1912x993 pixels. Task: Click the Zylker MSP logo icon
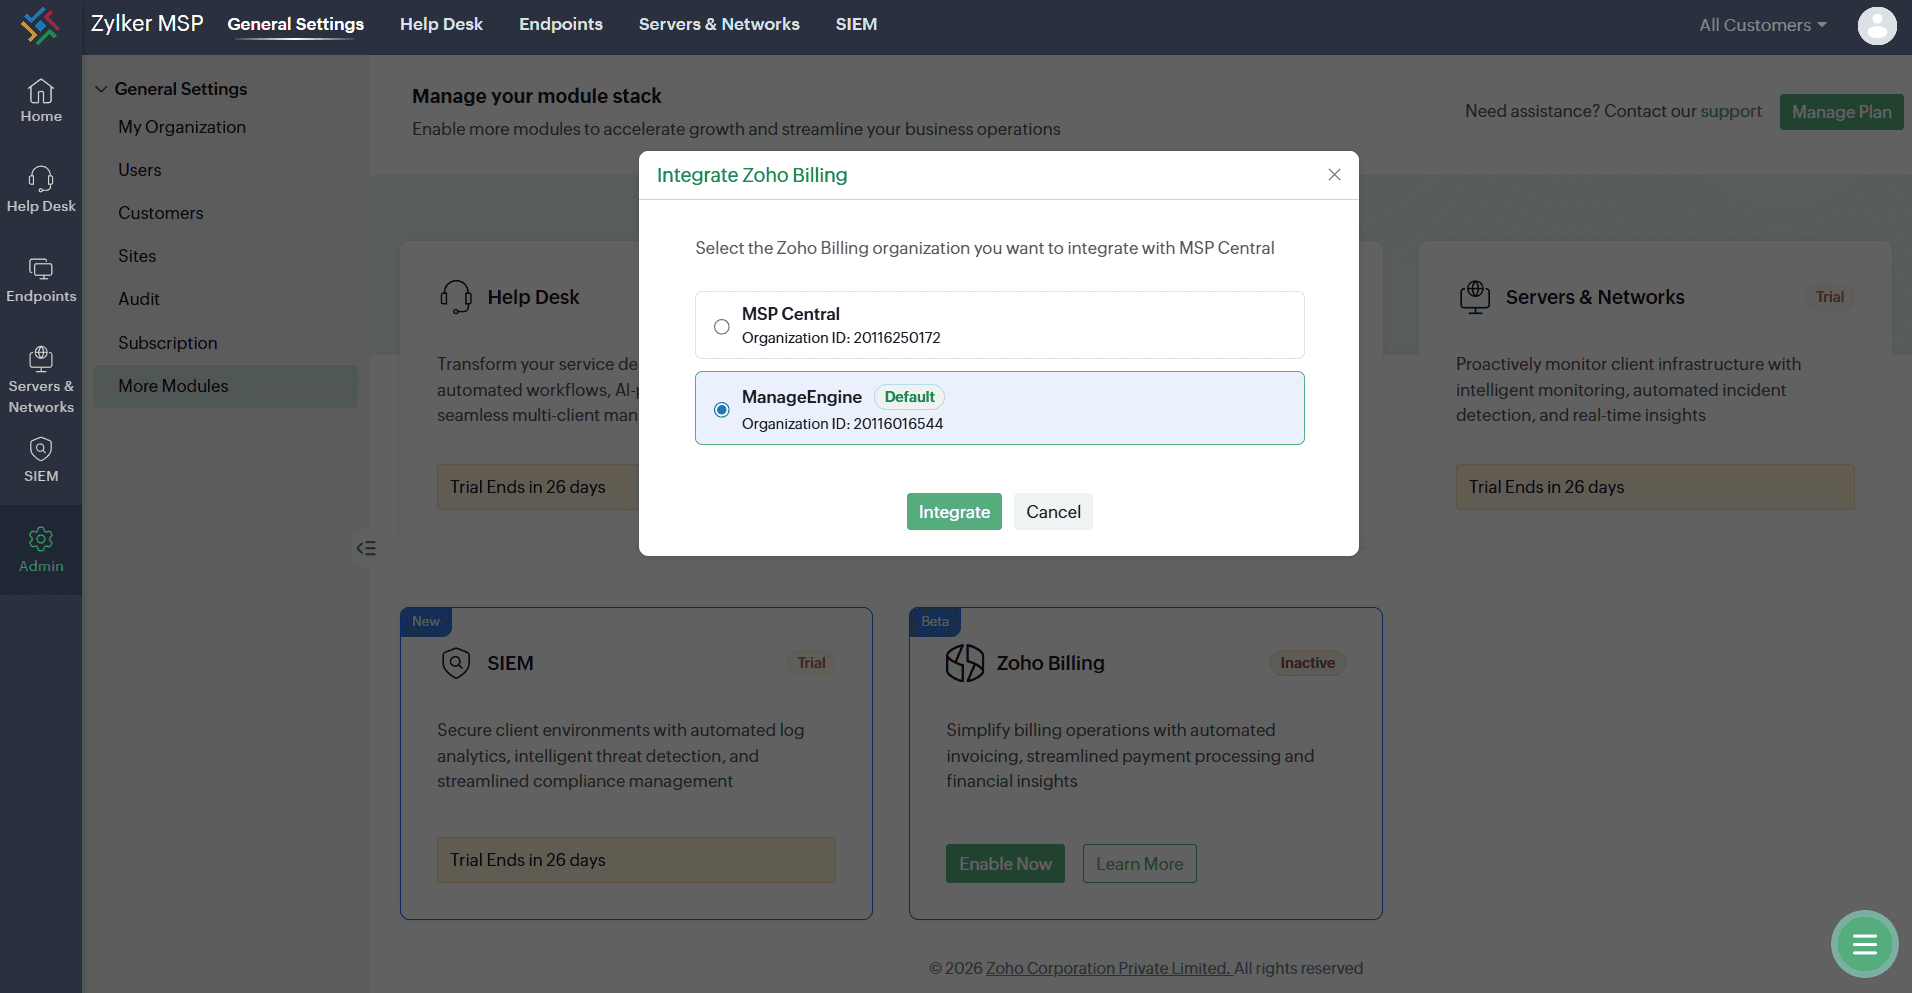(x=40, y=25)
